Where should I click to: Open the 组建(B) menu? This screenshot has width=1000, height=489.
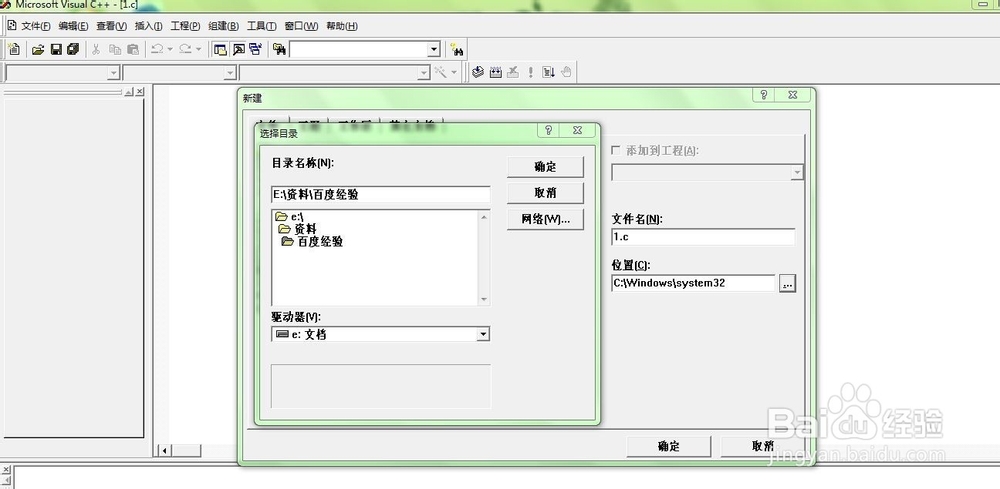(224, 26)
